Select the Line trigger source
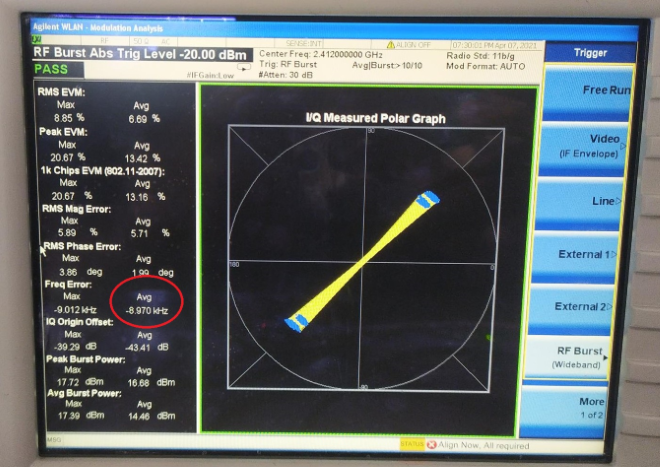Image resolution: width=660 pixels, height=467 pixels. (x=592, y=201)
